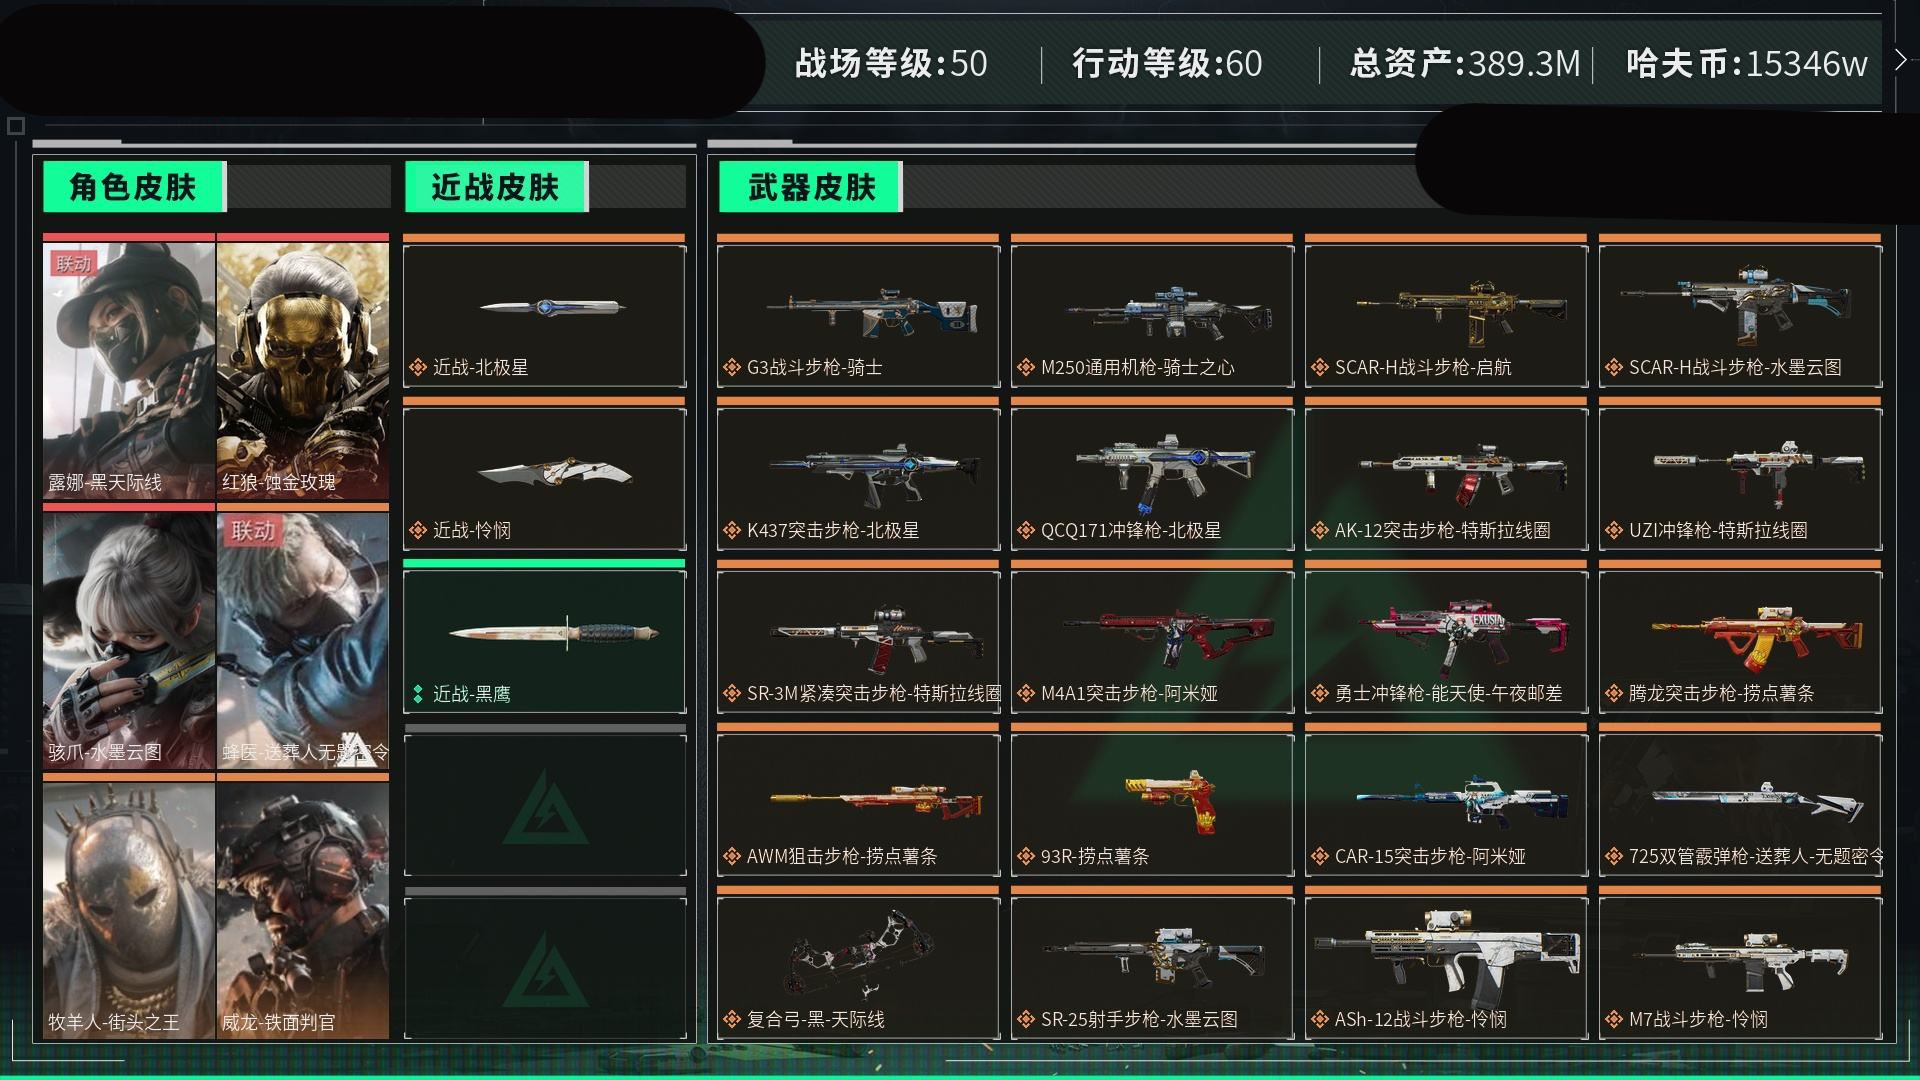The height and width of the screenshot is (1080, 1920).
Task: Expand the right arrow after 哈夫币
Action: pyautogui.click(x=1901, y=60)
